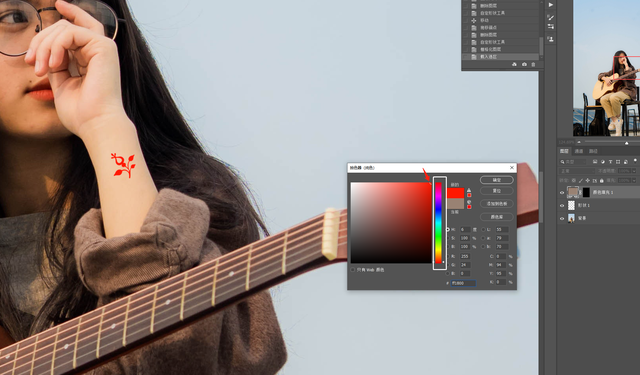Click the History panel scroll down arrow

coord(541,58)
